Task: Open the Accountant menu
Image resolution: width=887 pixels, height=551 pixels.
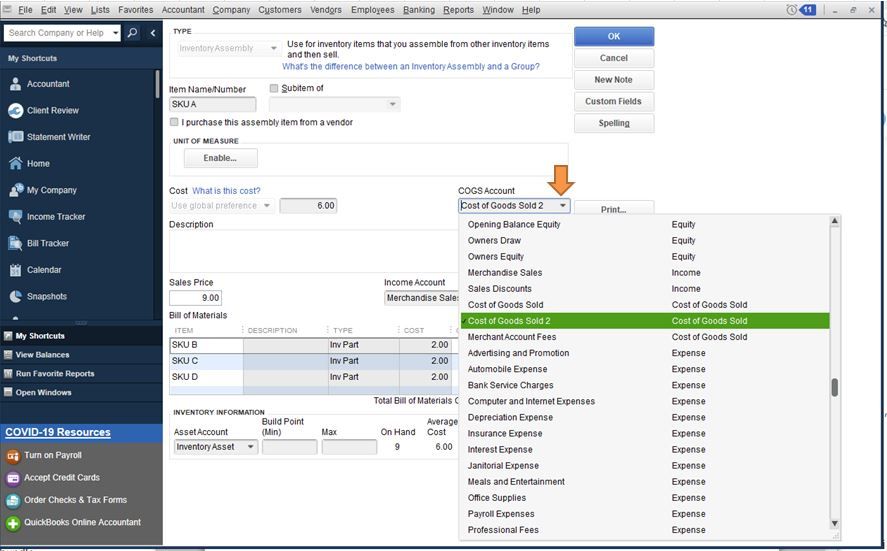Action: coord(183,10)
